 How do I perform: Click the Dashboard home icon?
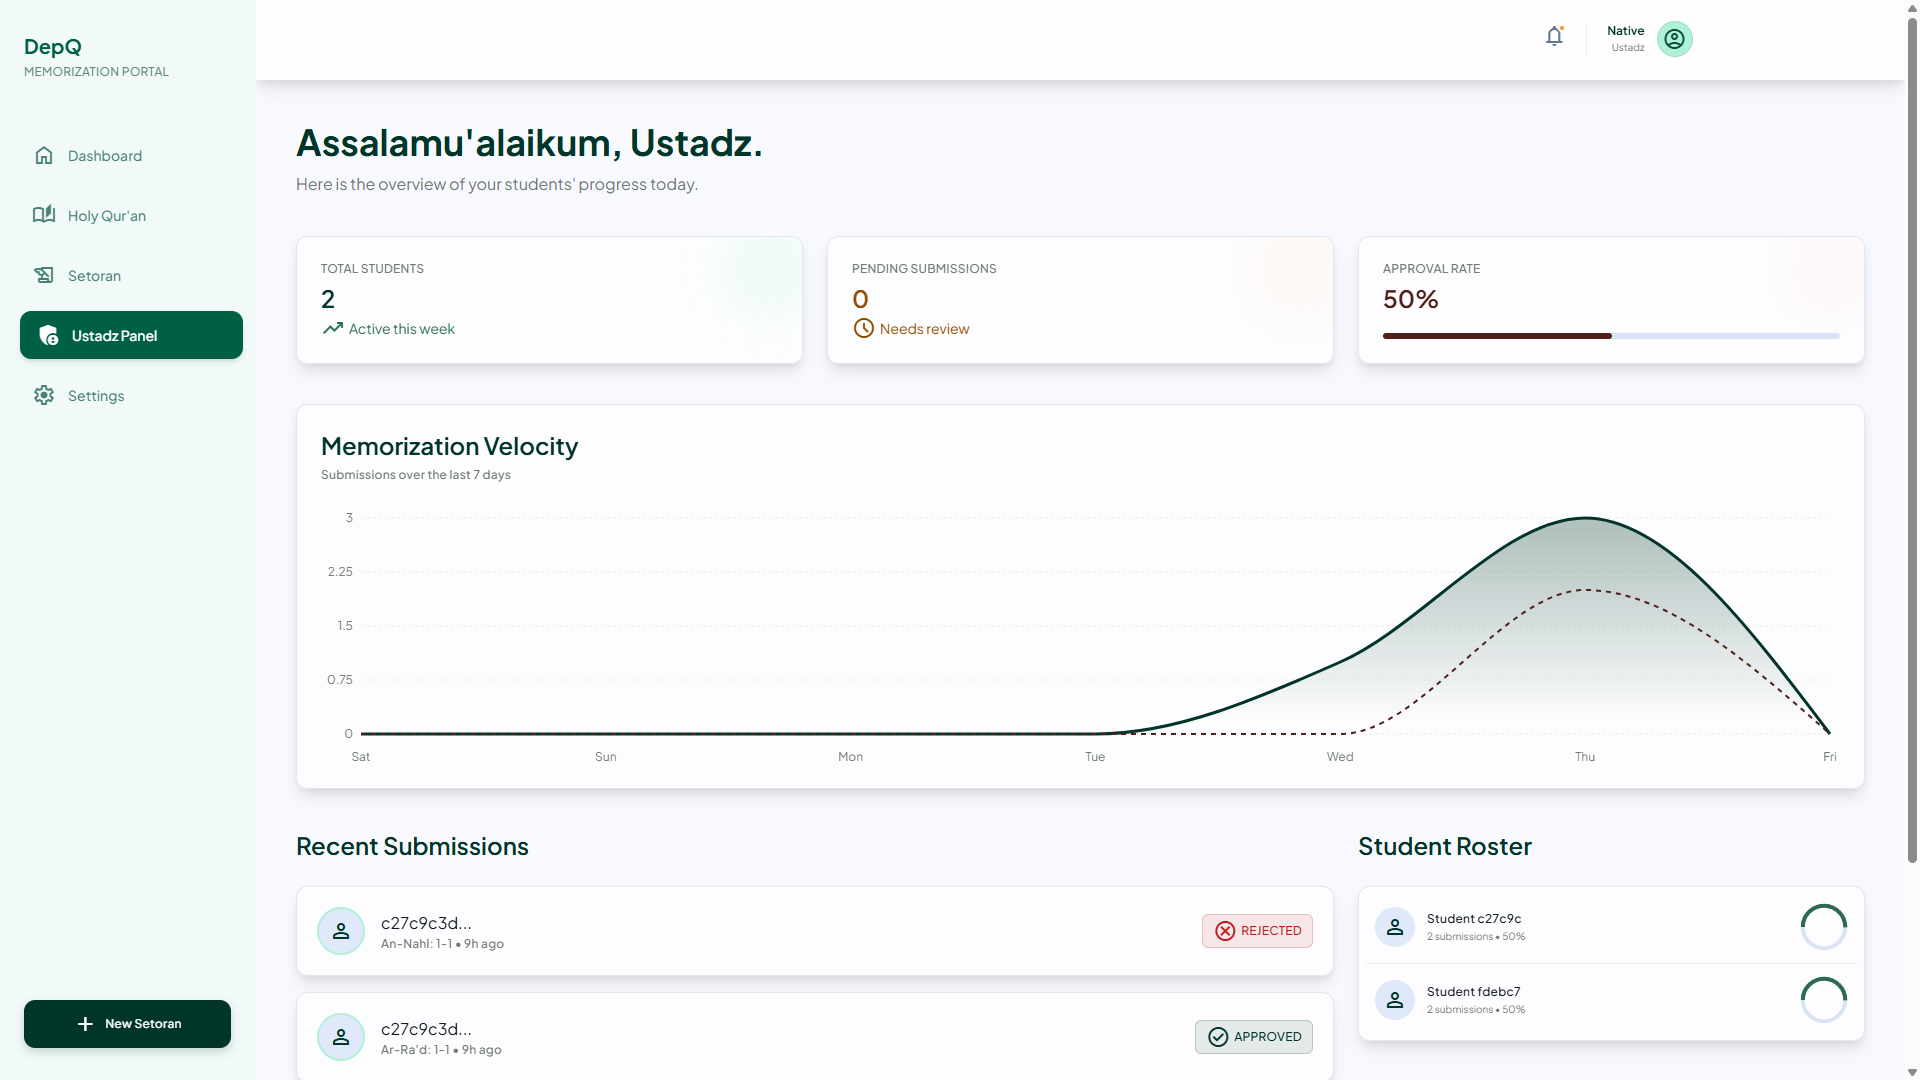pos(44,155)
